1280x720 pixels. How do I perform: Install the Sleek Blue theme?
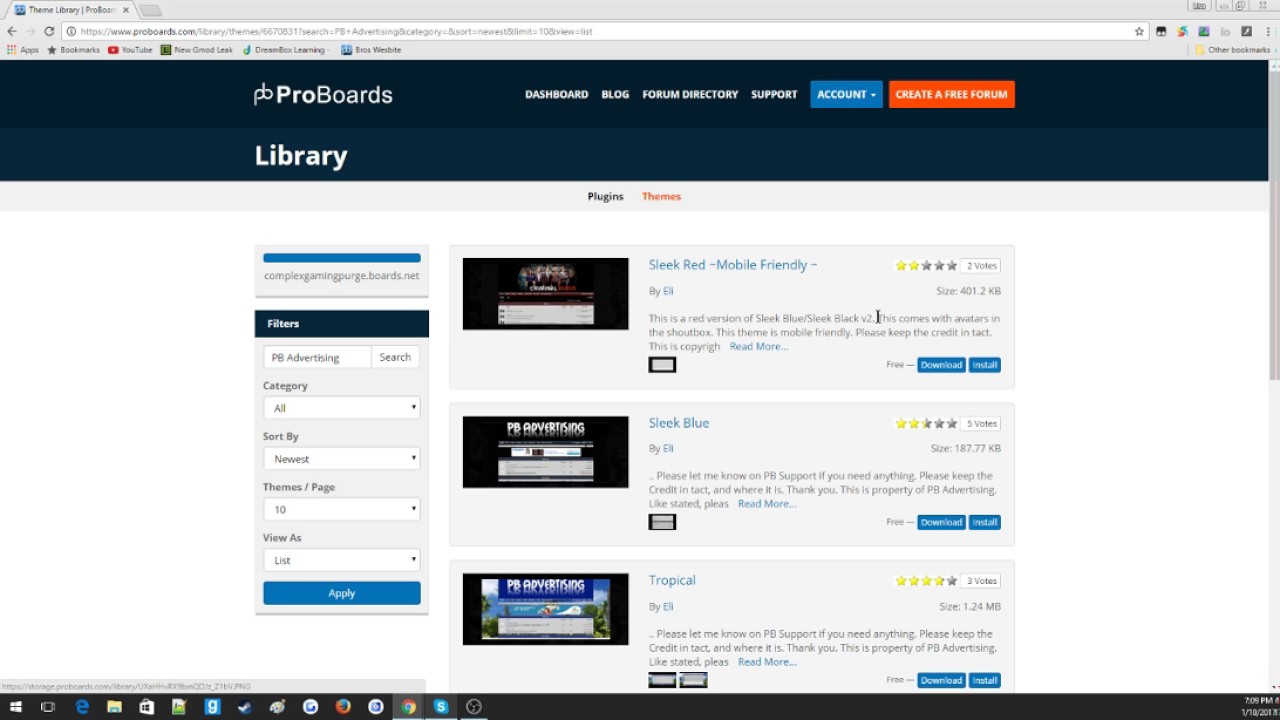point(985,522)
